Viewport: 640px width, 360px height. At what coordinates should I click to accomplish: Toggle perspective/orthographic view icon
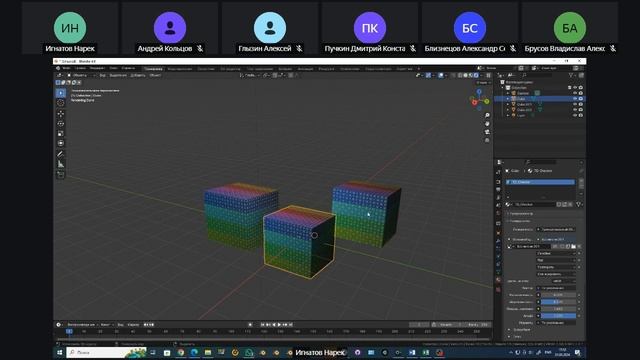[x=487, y=140]
